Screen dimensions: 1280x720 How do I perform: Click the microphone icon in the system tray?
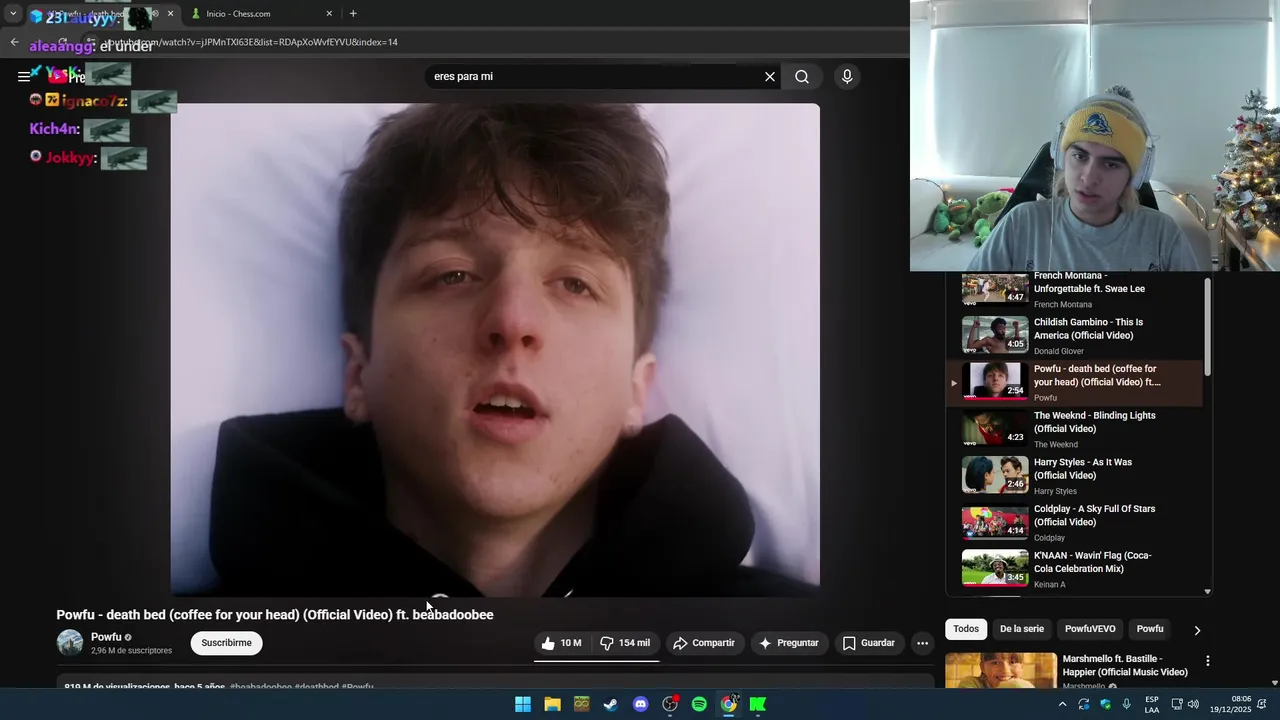[1127, 704]
